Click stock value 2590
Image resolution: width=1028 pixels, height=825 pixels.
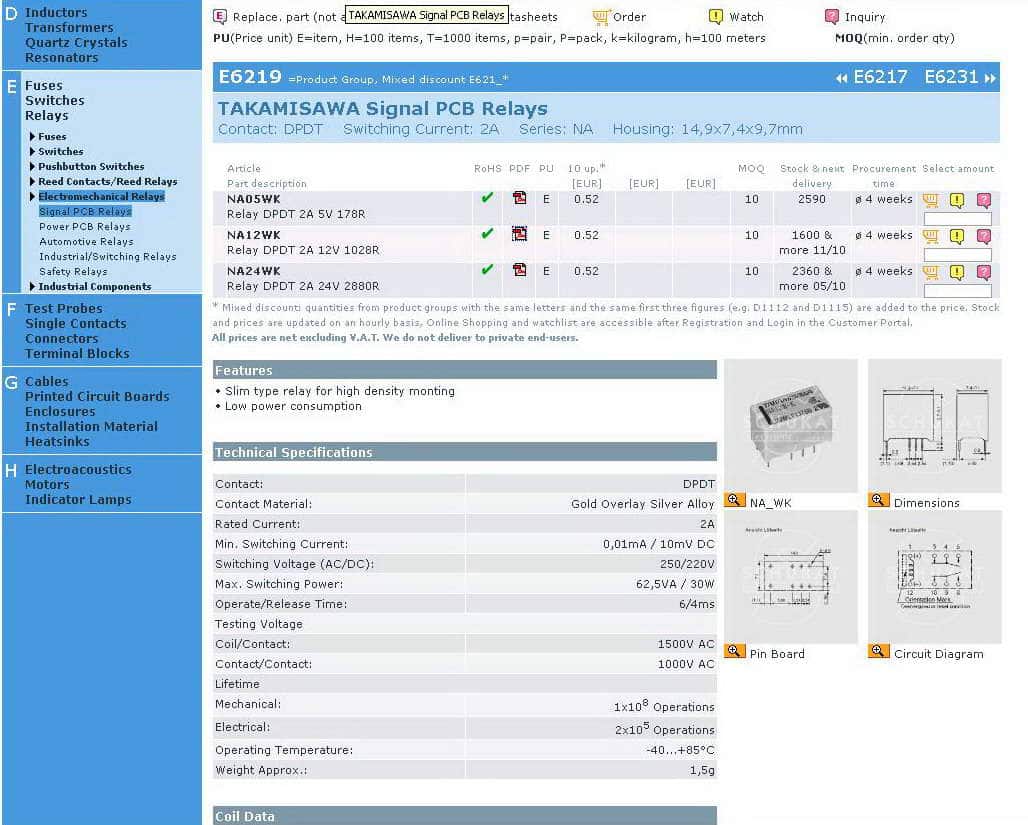812,199
